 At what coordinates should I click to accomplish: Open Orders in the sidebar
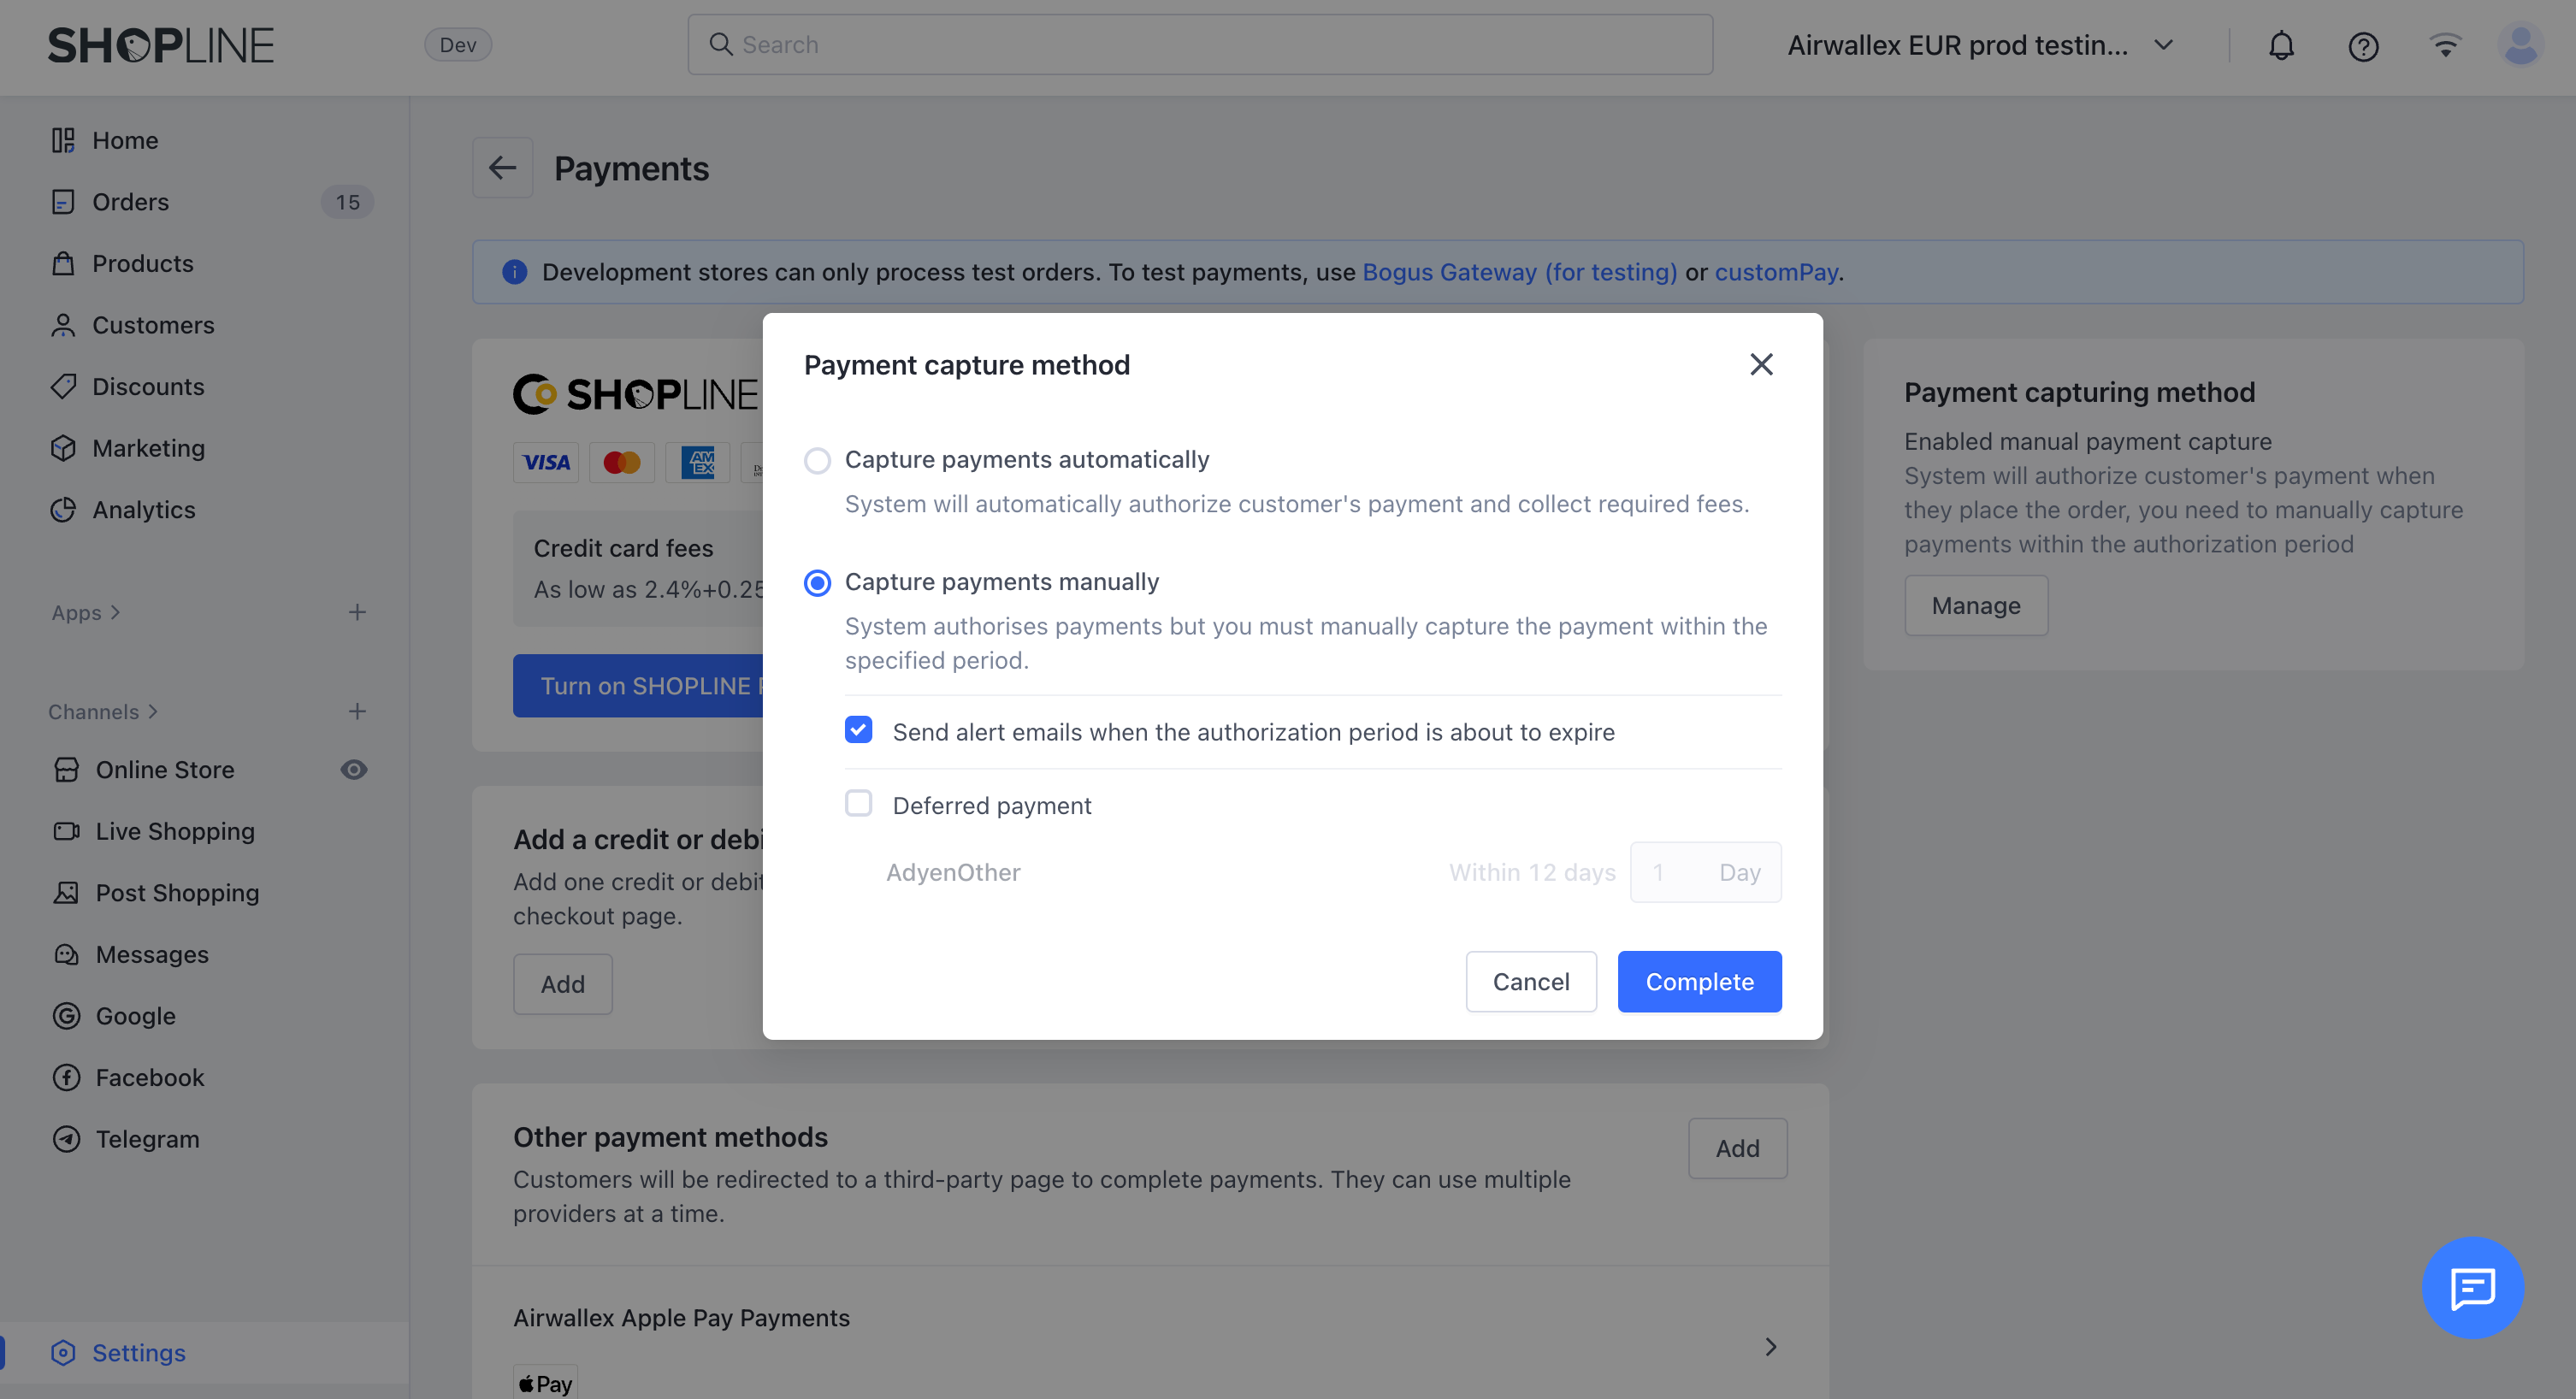[x=131, y=202]
